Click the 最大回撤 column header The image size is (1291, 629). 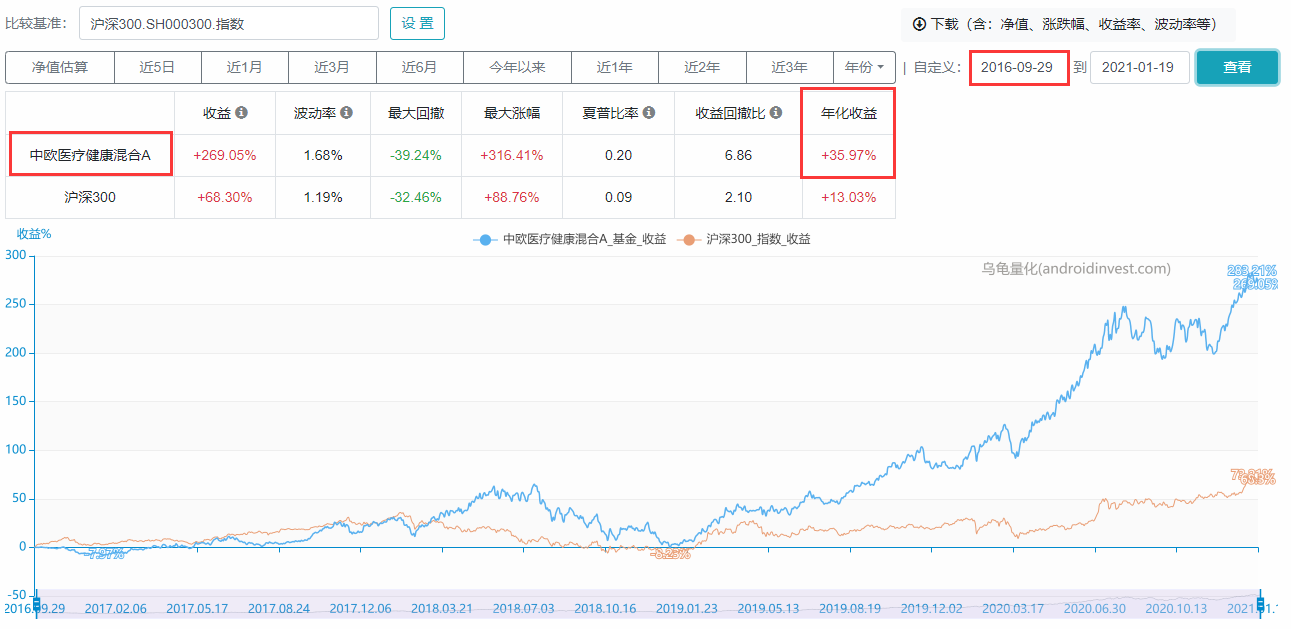(416, 113)
